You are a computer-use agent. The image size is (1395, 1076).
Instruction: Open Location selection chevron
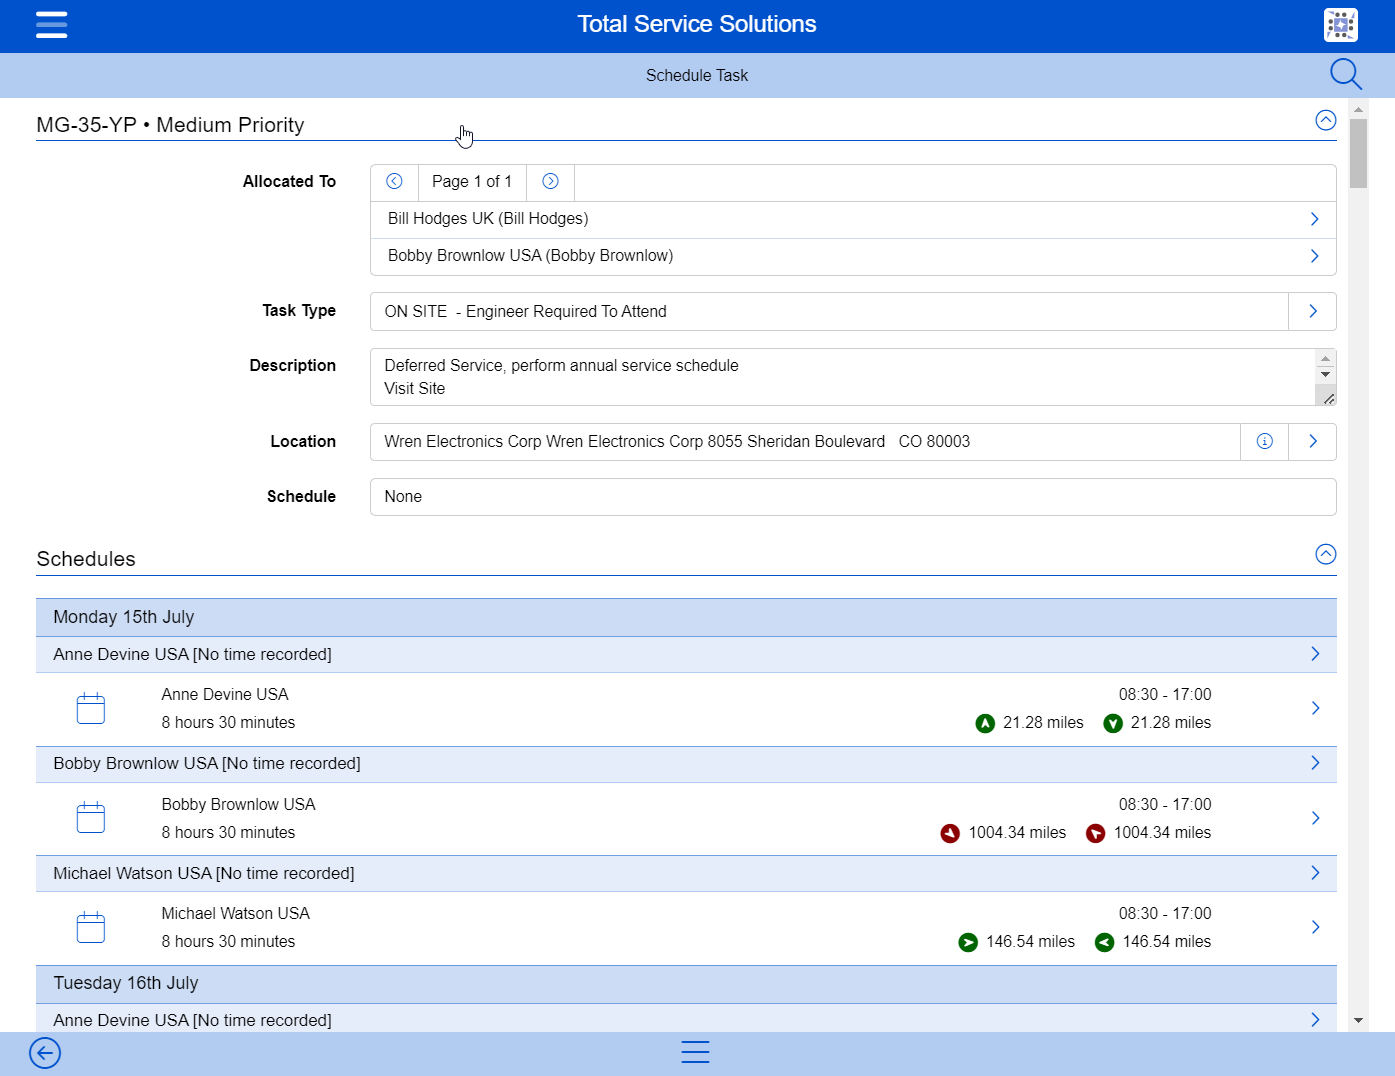[1313, 441]
